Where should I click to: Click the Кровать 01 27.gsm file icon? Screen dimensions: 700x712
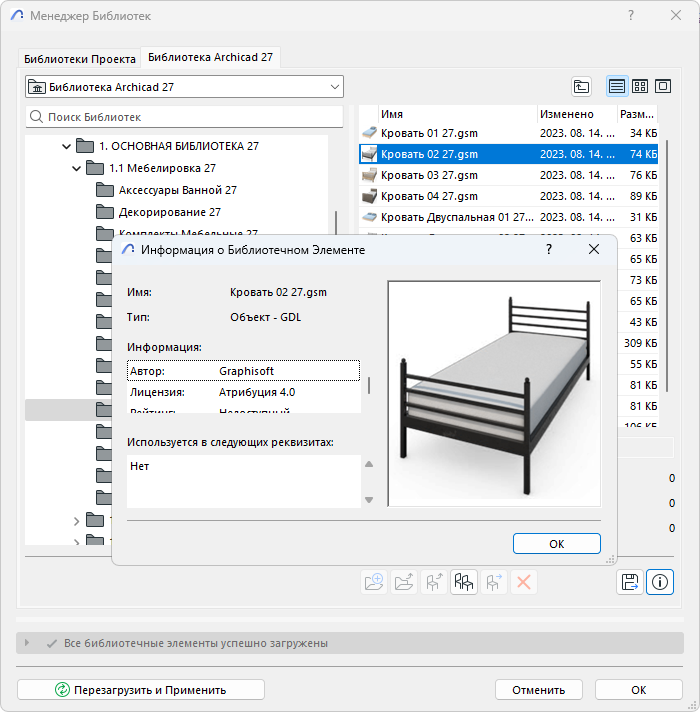pos(370,133)
